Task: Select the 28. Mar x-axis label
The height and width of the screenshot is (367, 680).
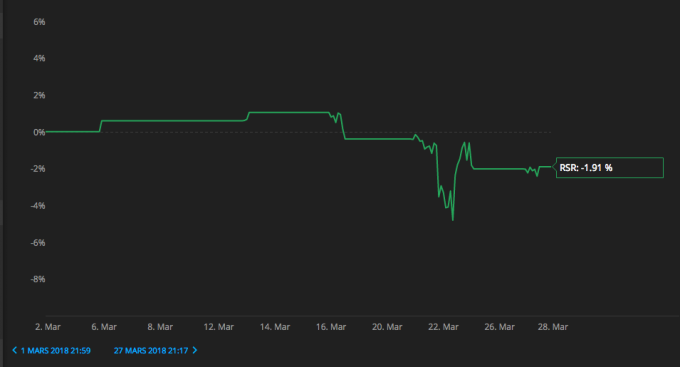Action: (x=553, y=327)
